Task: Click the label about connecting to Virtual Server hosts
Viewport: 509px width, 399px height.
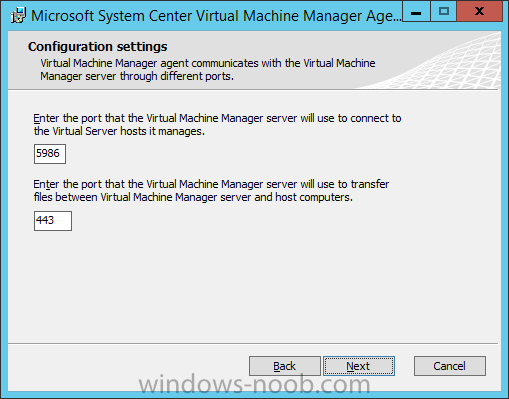Action: pos(217,125)
